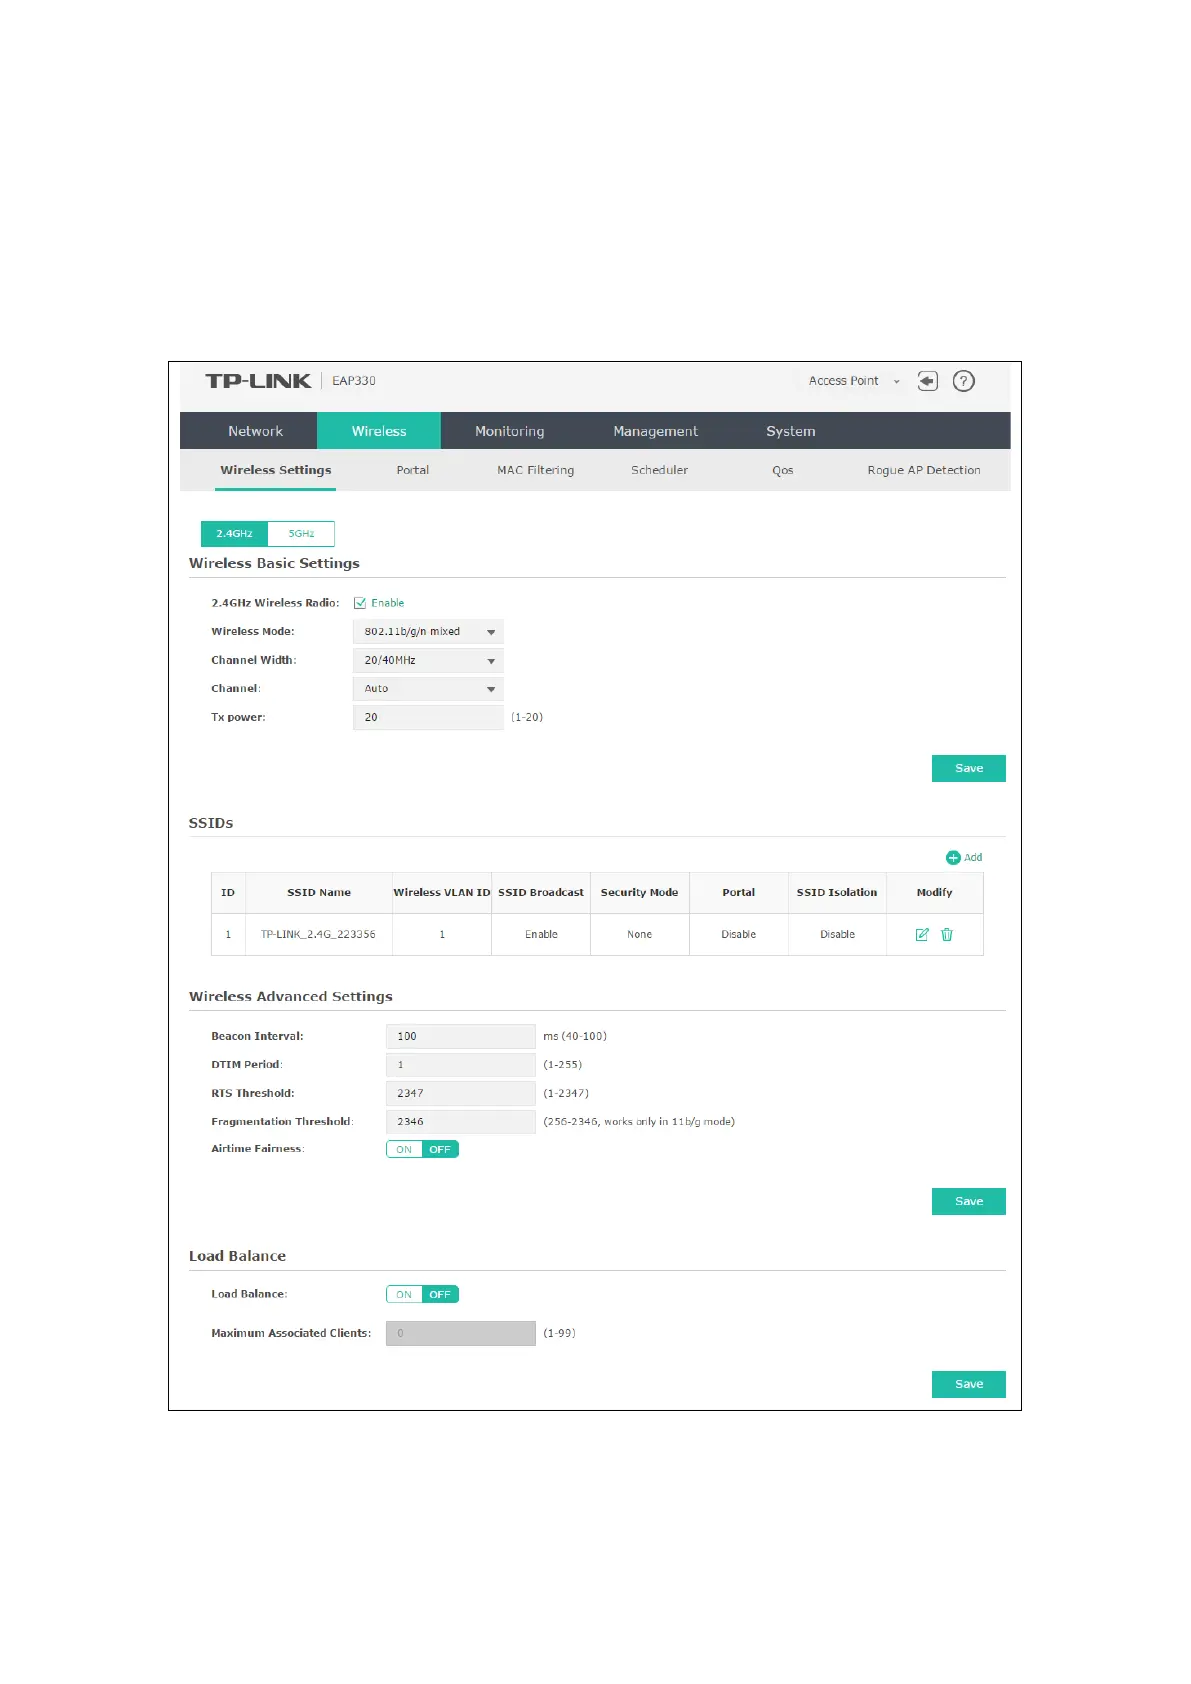Switch to the Monitoring tab
This screenshot has width=1191, height=1684.
(x=510, y=431)
